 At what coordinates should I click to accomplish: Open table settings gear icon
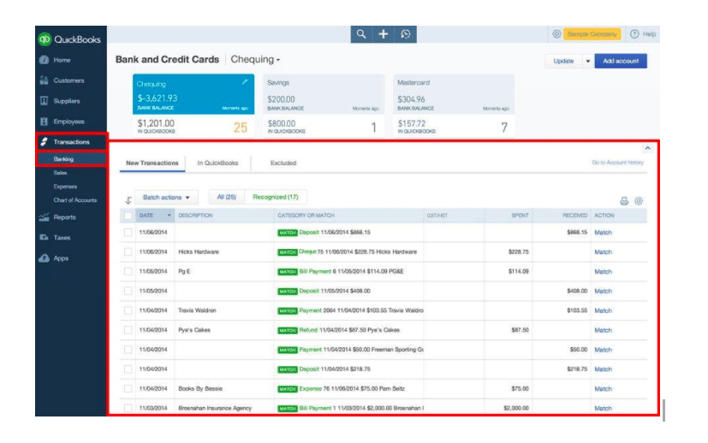tap(638, 201)
